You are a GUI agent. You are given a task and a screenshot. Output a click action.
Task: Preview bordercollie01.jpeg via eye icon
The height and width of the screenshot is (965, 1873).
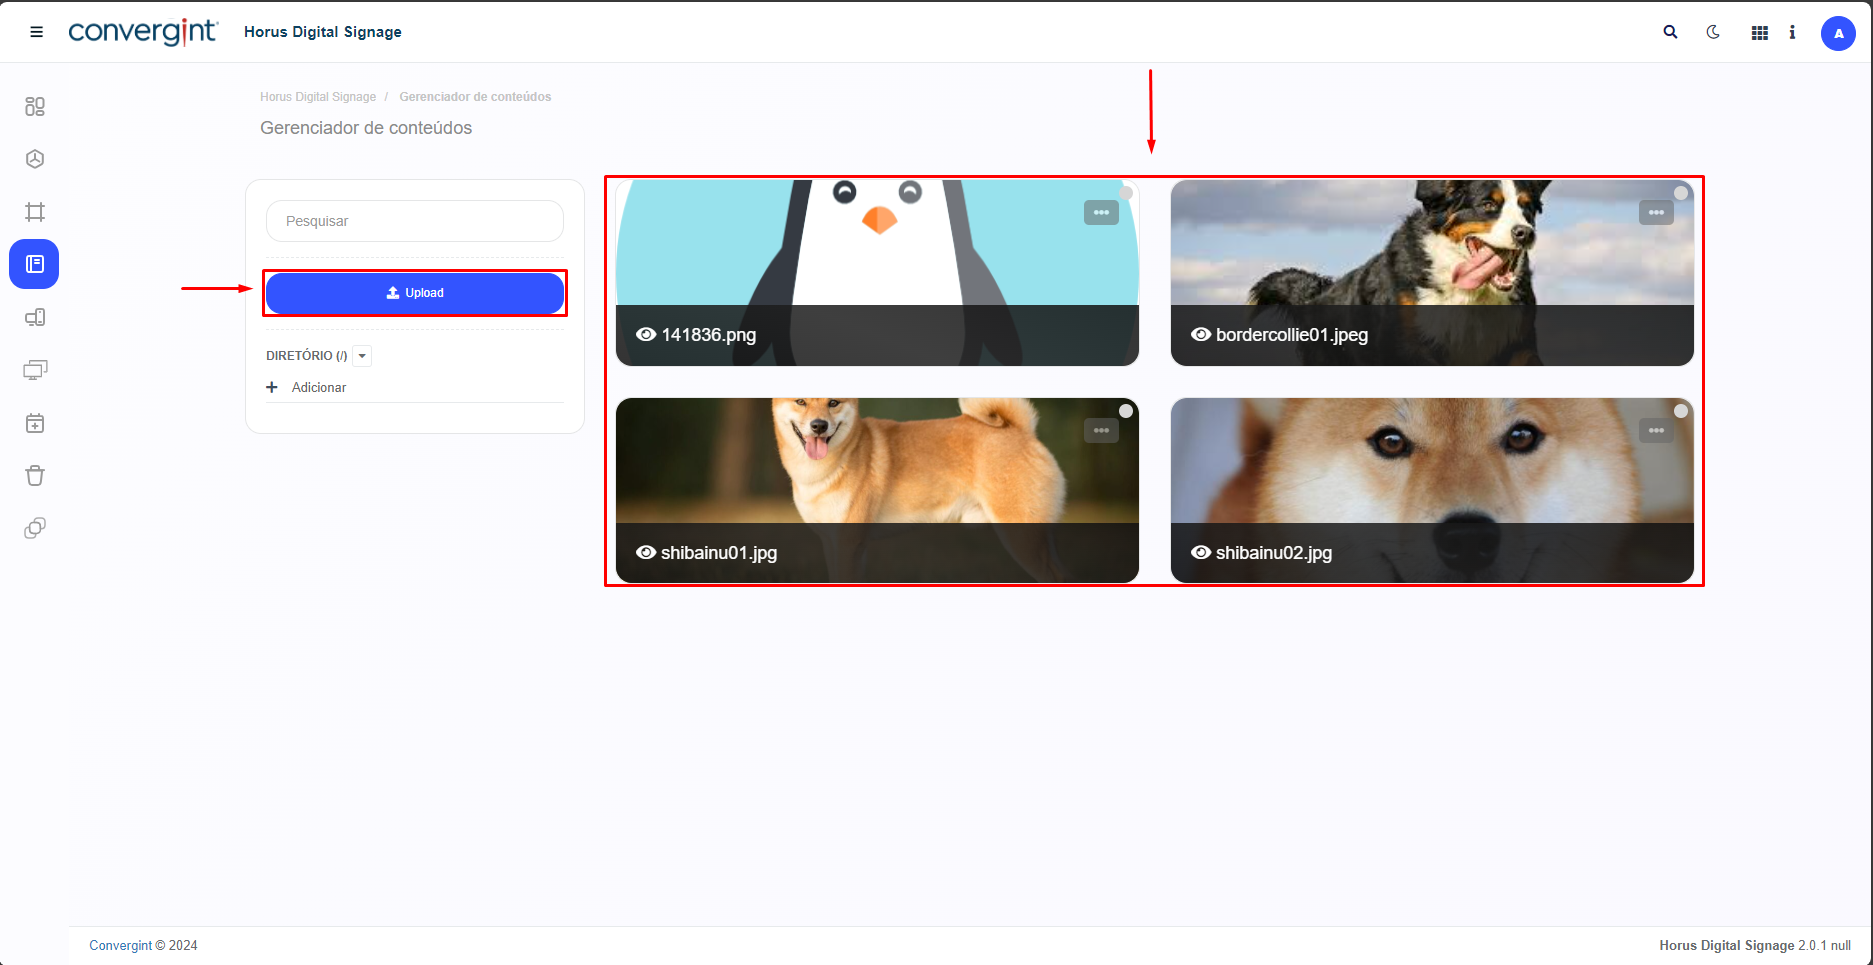coord(1201,334)
